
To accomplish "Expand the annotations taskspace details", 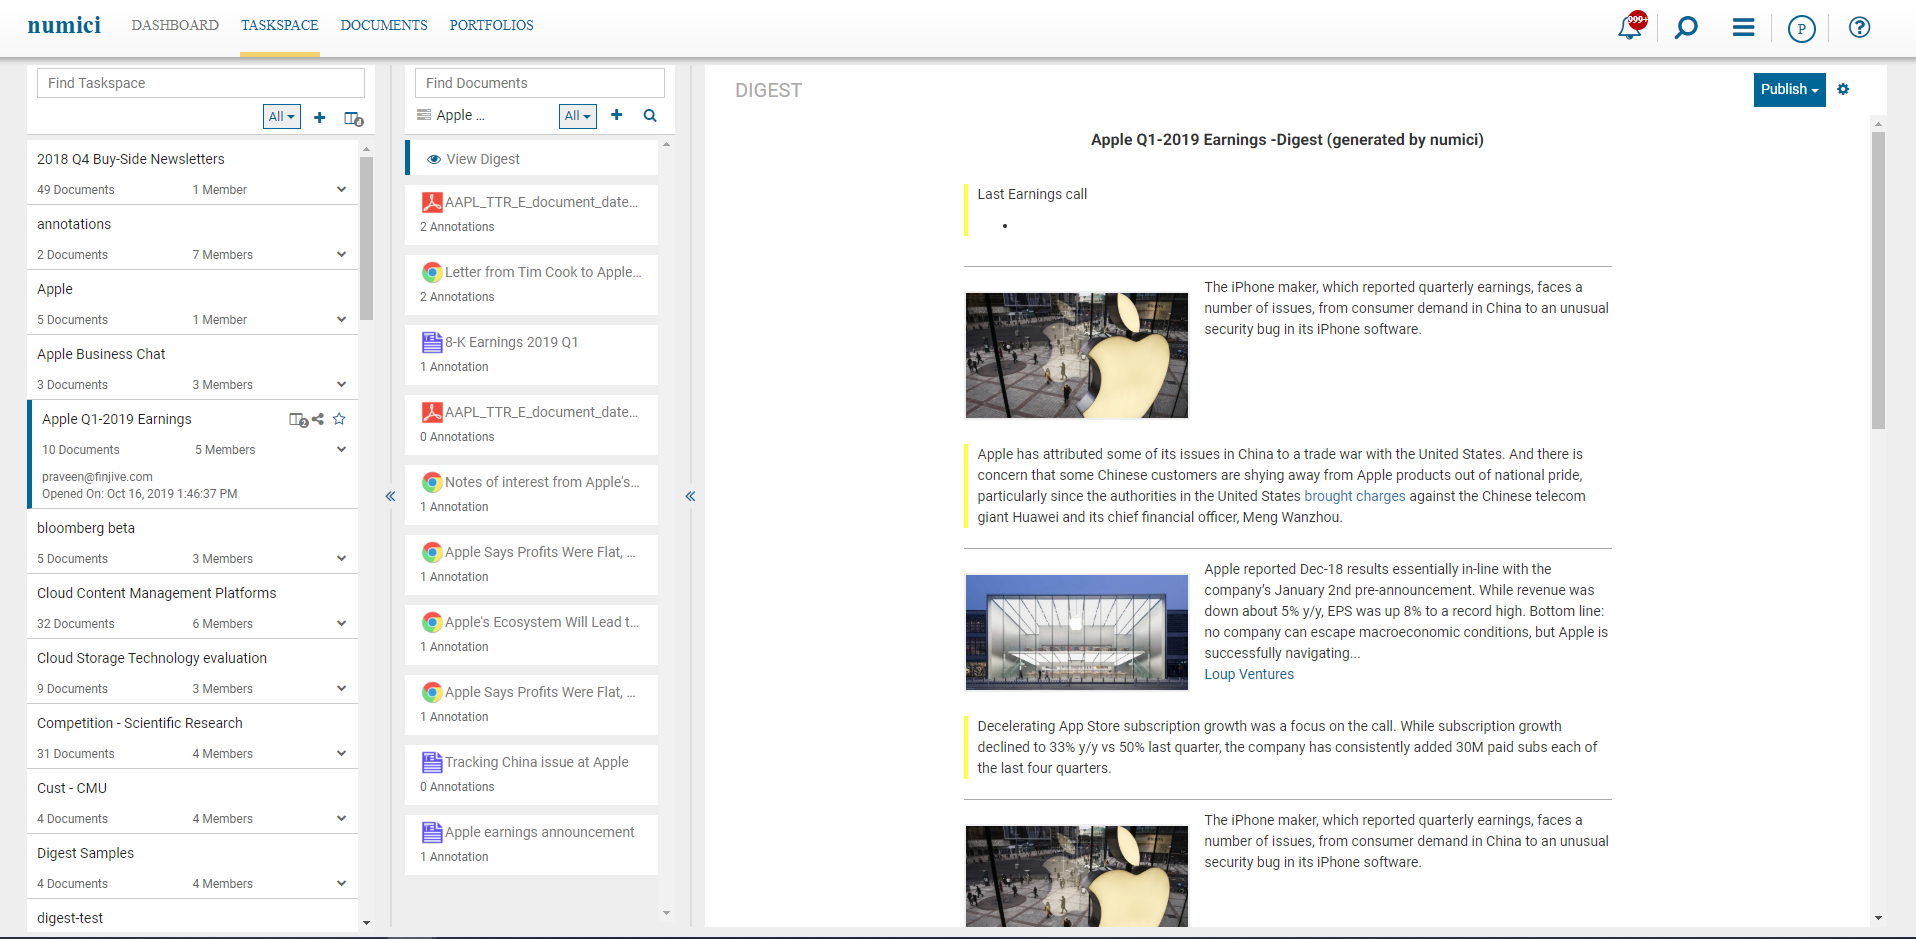I will coord(341,254).
